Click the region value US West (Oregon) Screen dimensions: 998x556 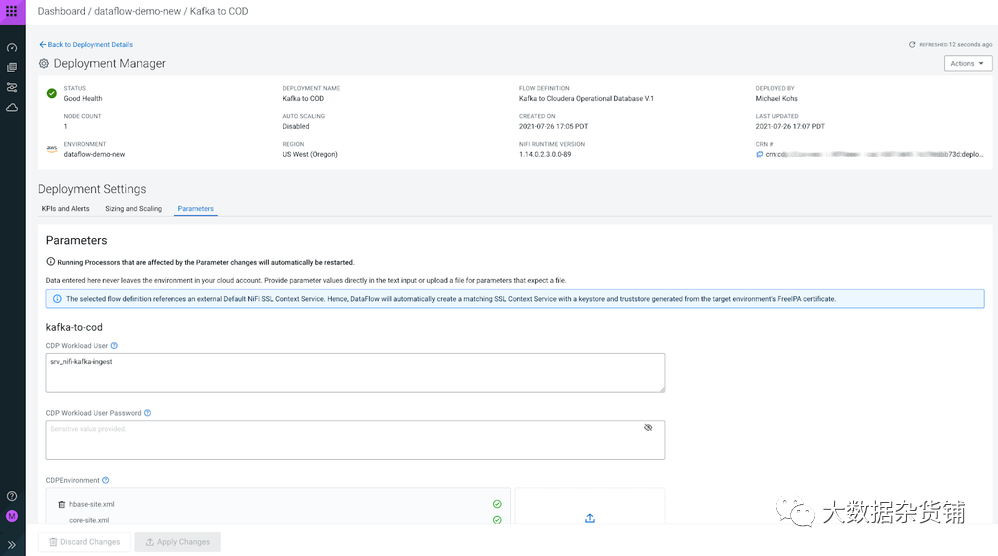tap(310, 155)
